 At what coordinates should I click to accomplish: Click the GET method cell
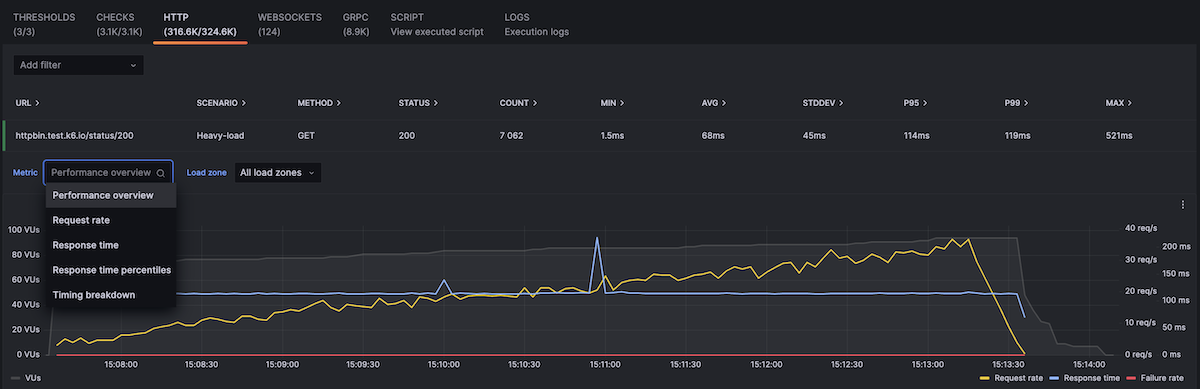307,135
